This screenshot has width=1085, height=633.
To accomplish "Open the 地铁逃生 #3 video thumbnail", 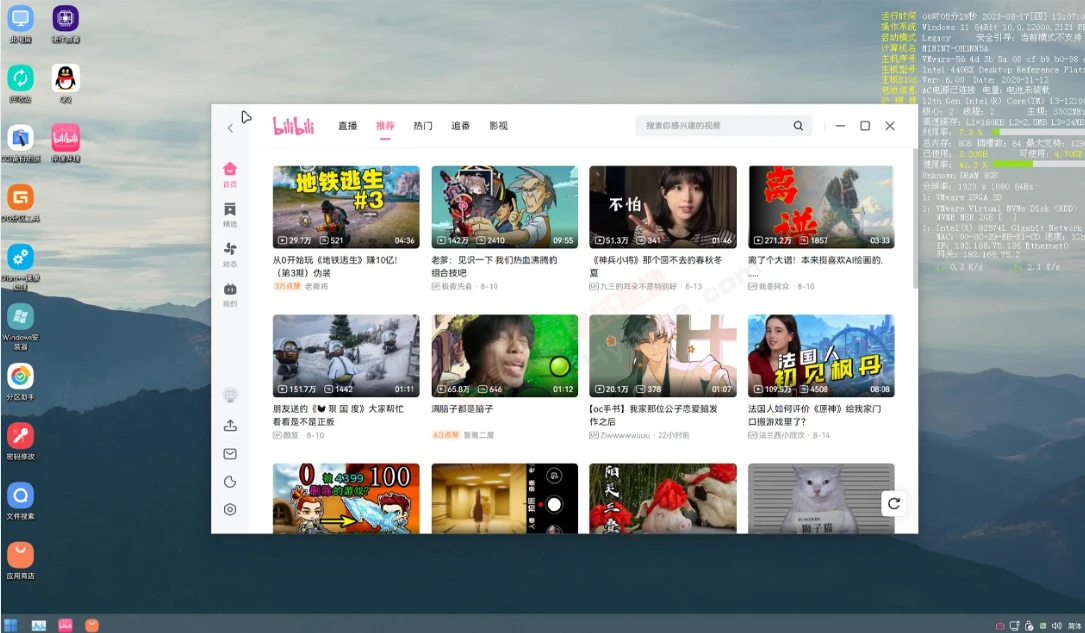I will click(x=346, y=207).
